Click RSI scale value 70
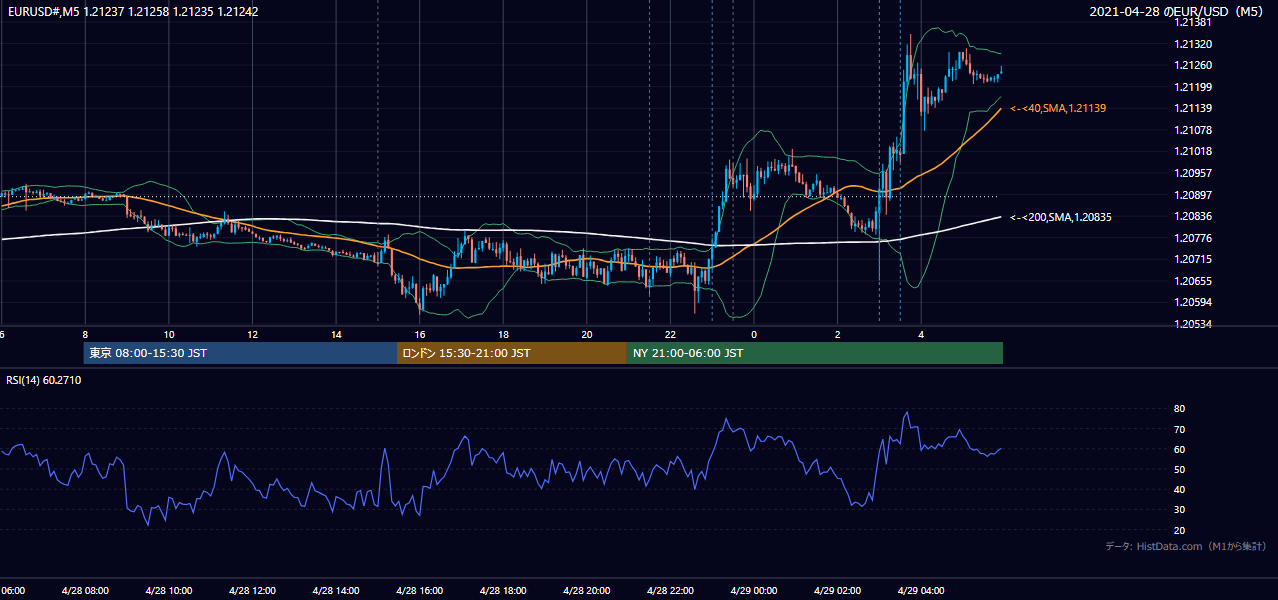This screenshot has width=1278, height=600. (1180, 429)
